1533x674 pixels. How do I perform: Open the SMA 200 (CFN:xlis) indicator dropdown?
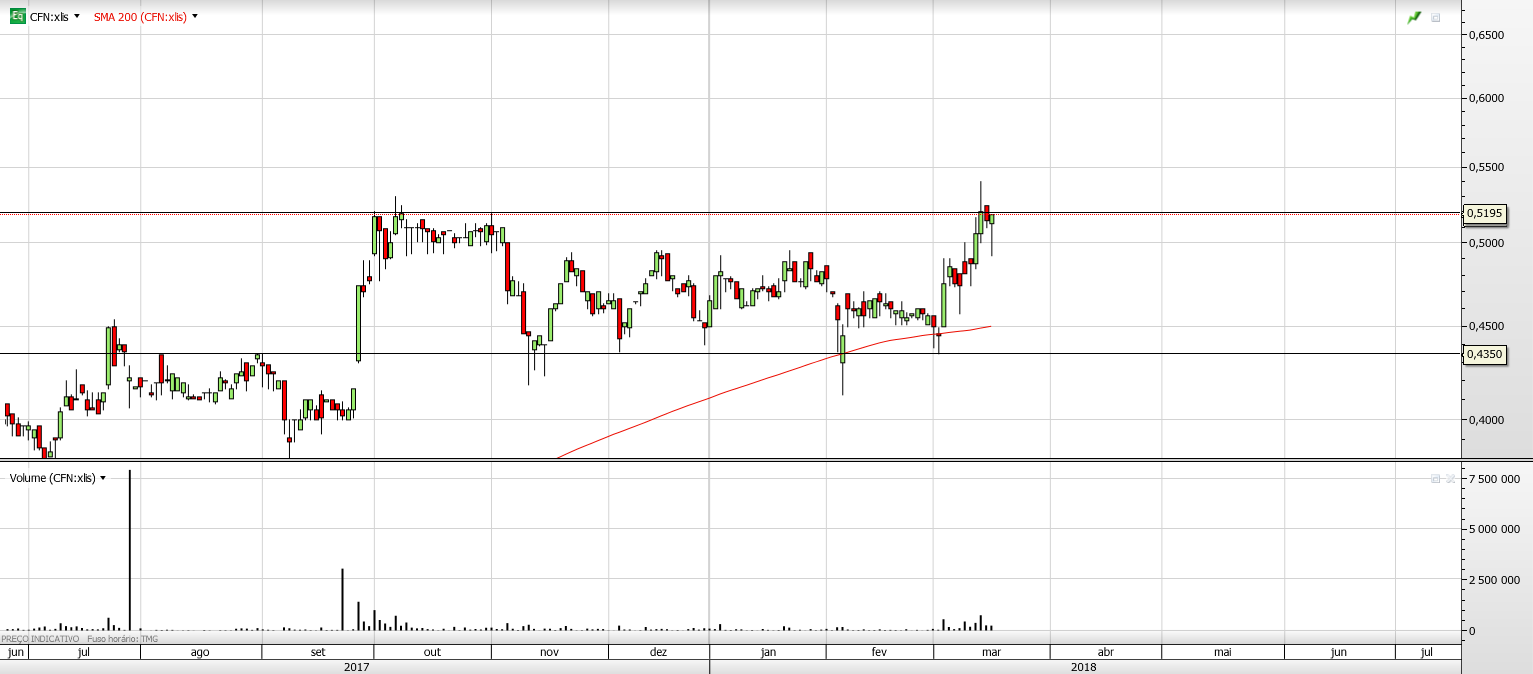[x=195, y=17]
